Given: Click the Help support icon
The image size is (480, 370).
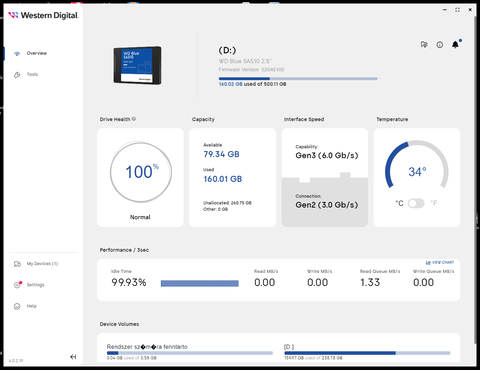Looking at the screenshot, I should pos(17,306).
